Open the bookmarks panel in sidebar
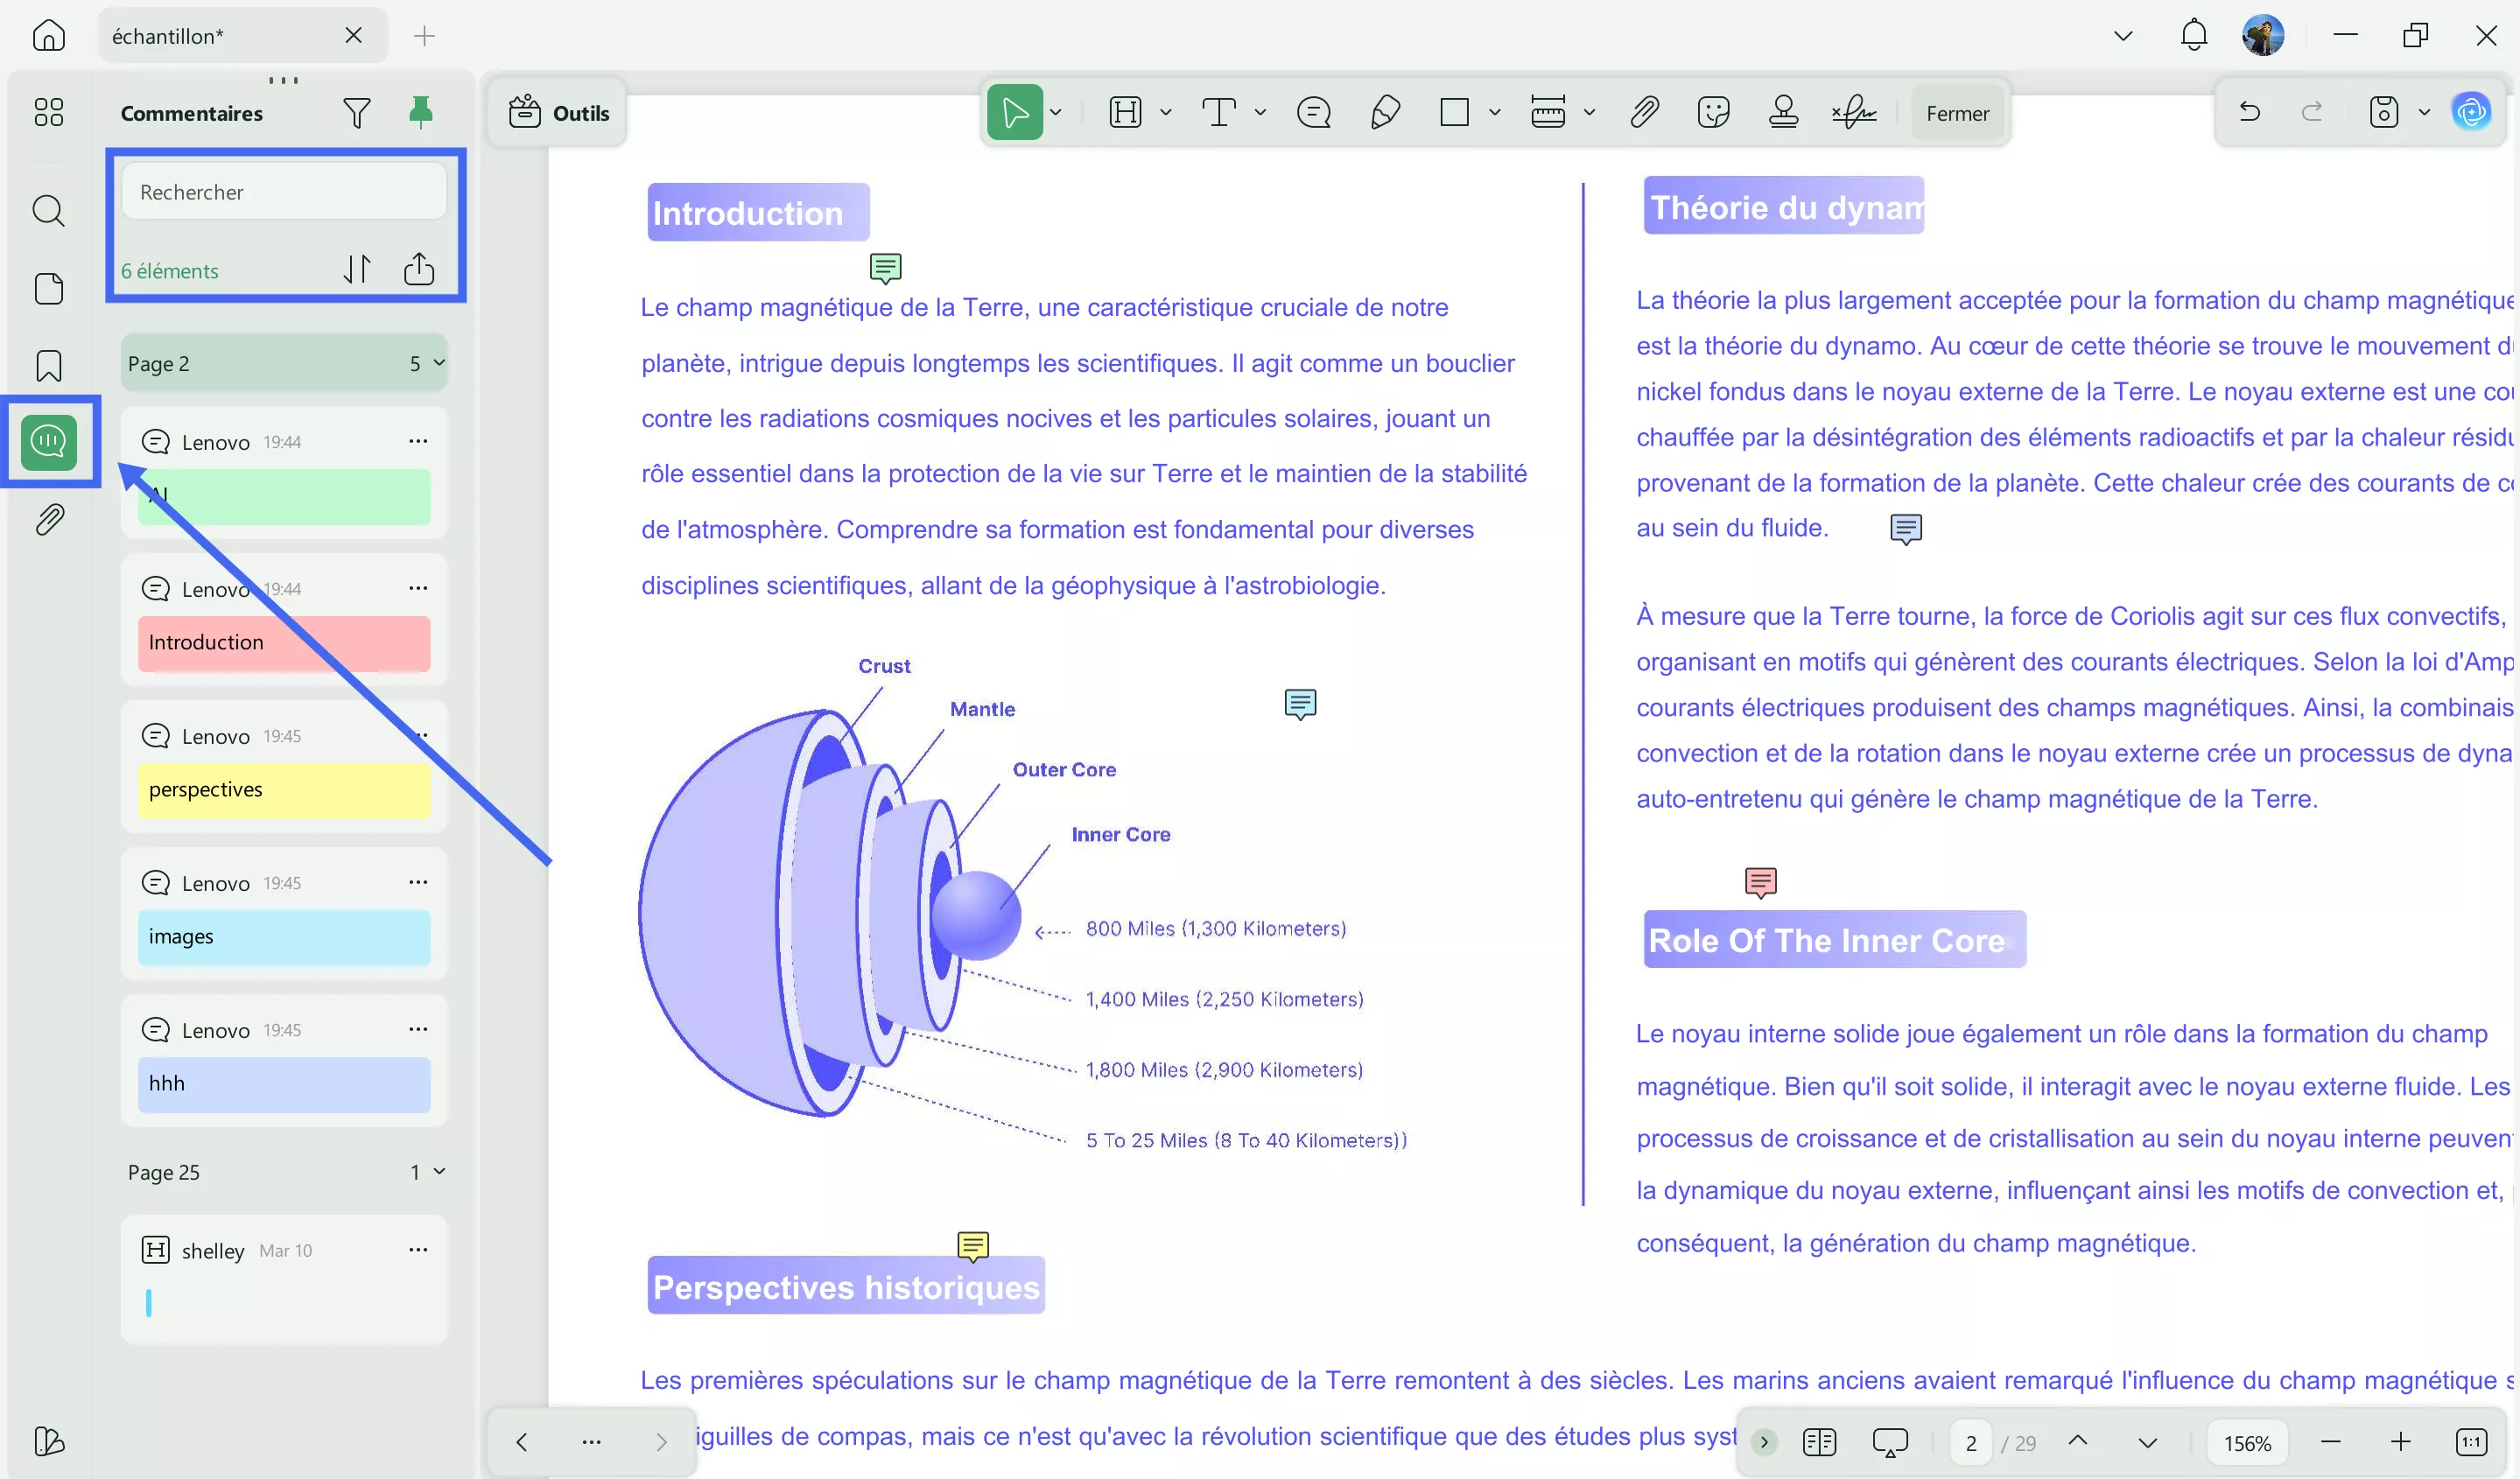Viewport: 2520px width, 1479px height. point(48,366)
